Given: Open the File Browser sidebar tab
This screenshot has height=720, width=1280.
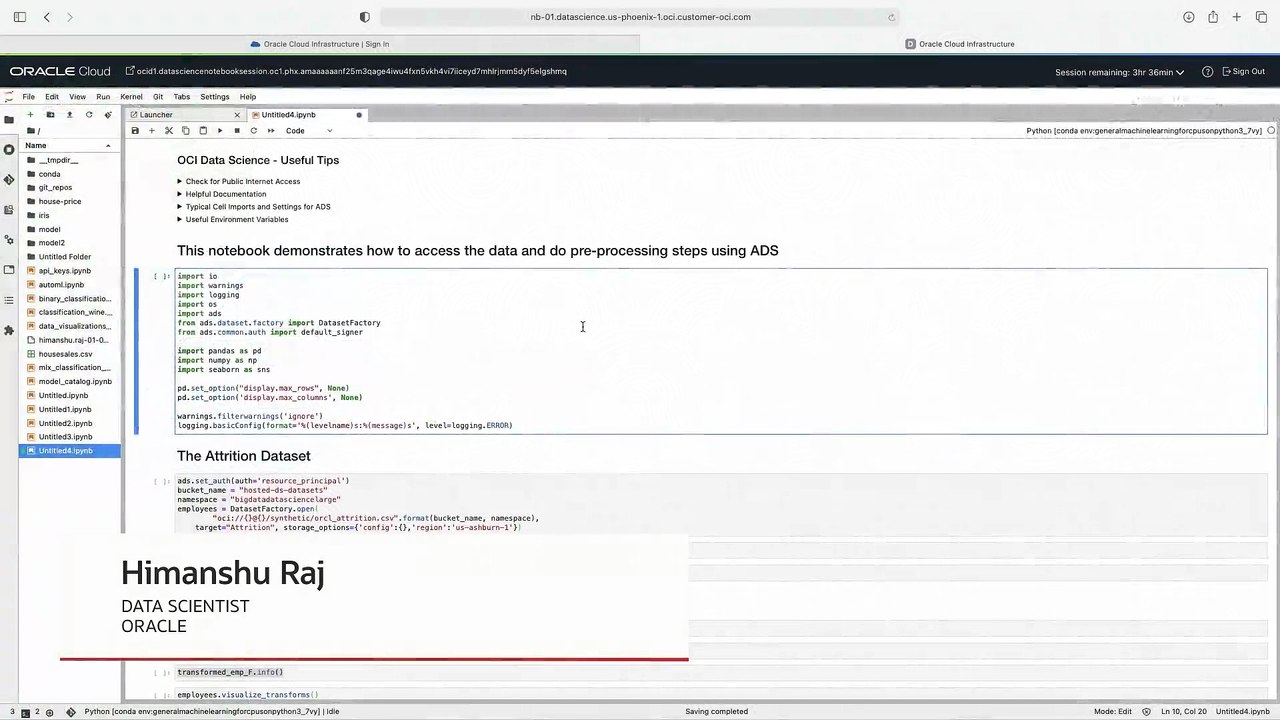Looking at the screenshot, I should [9, 119].
